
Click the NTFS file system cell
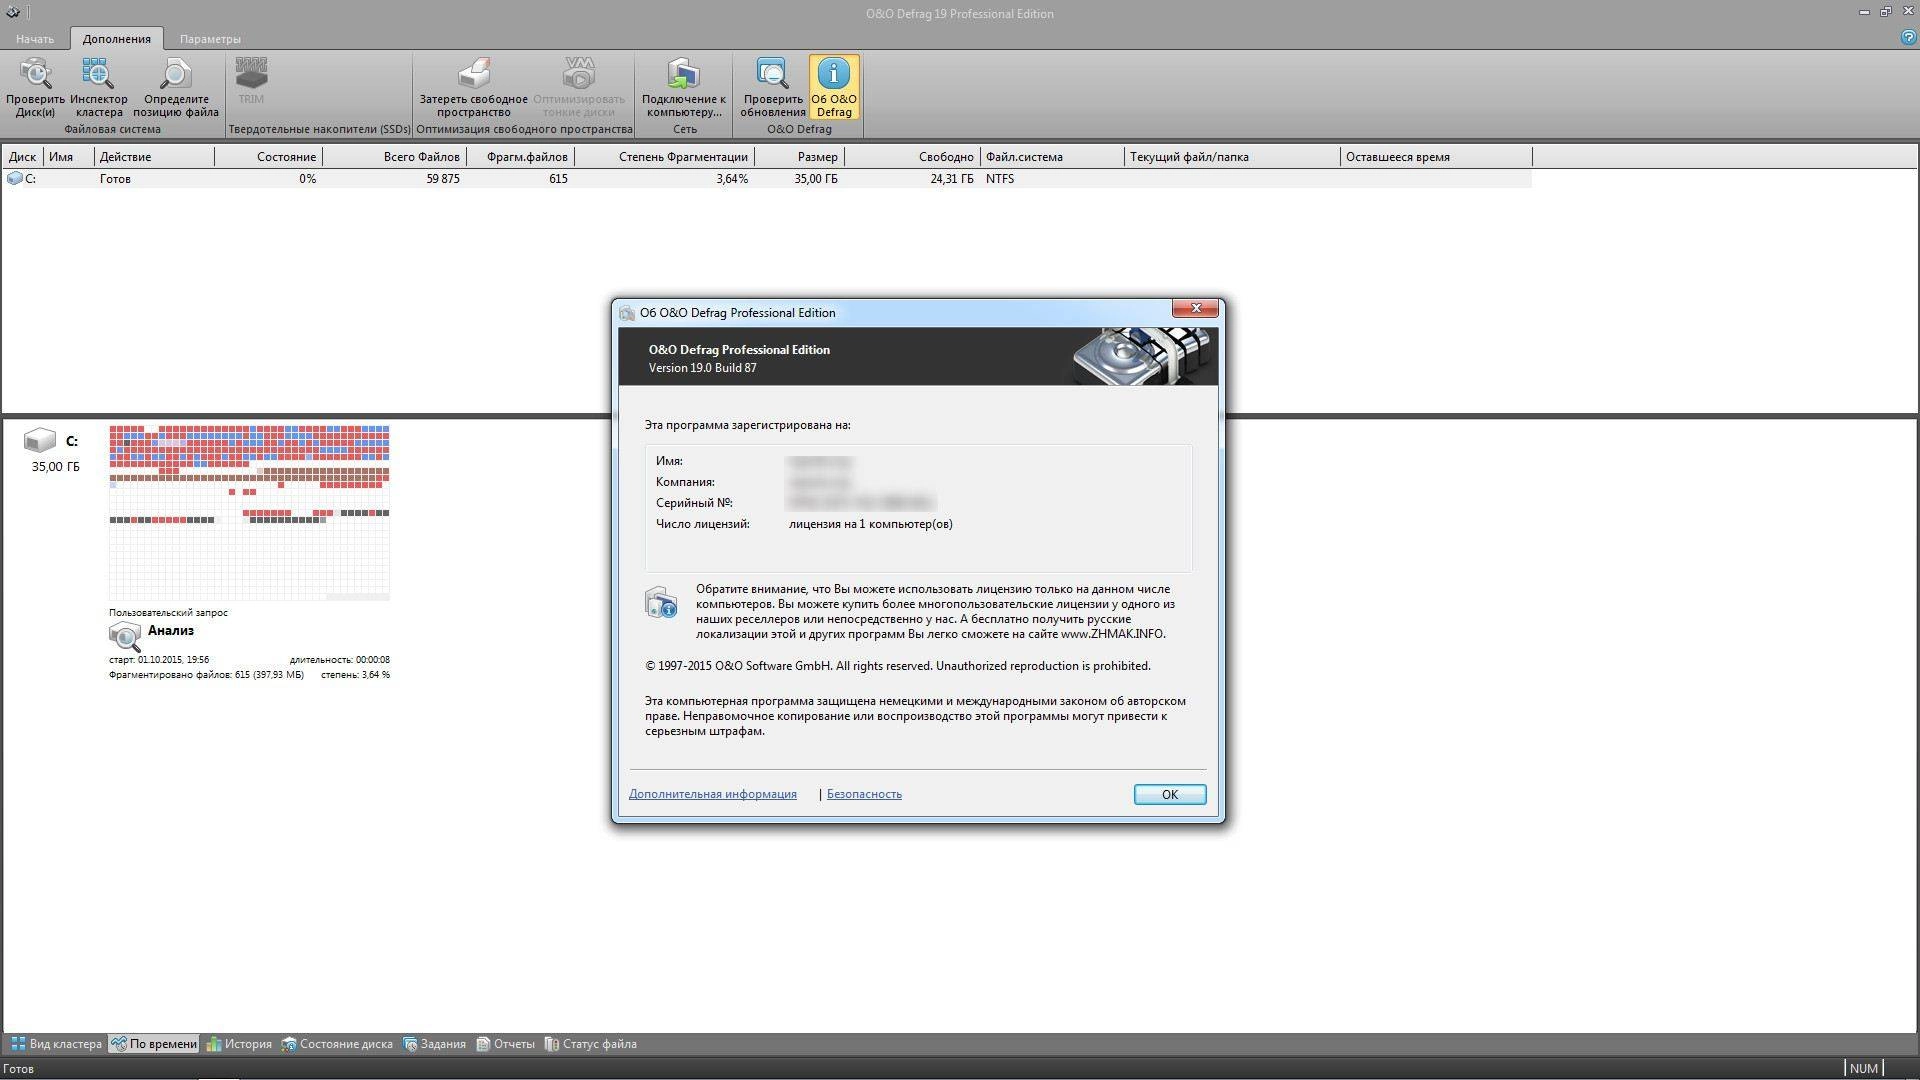click(1000, 179)
